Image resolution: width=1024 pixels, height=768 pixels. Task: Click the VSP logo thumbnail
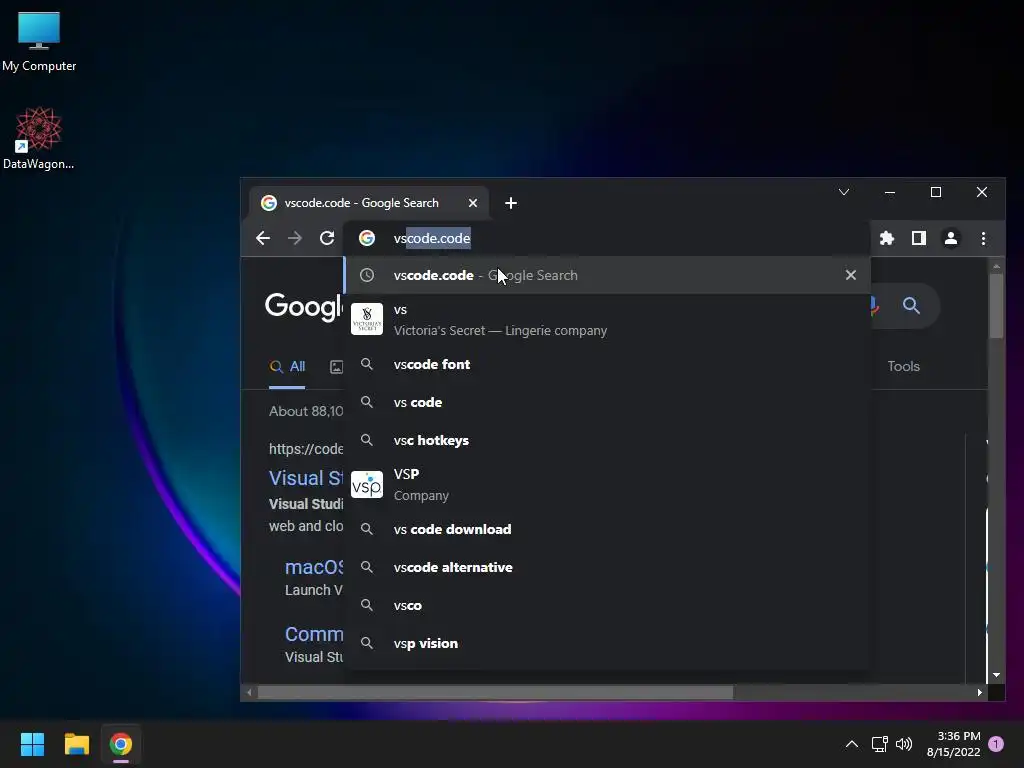coord(367,485)
